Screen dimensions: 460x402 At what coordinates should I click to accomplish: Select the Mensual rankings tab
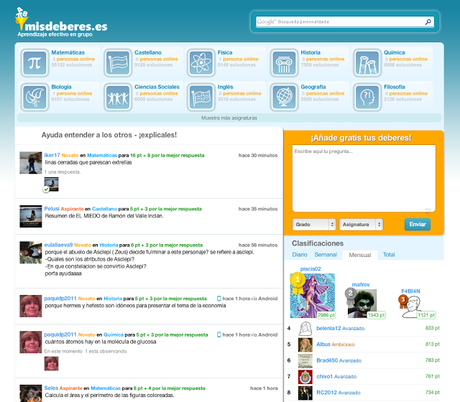click(360, 255)
